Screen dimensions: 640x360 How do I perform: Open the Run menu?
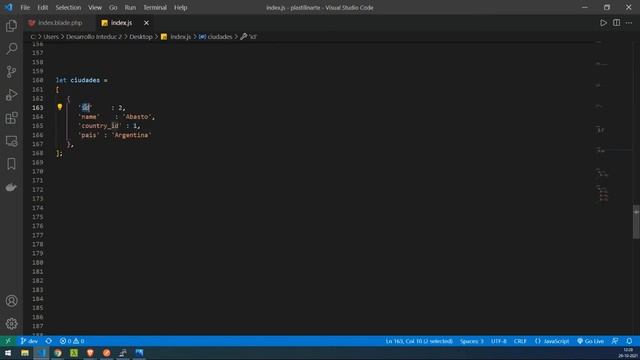pos(130,7)
